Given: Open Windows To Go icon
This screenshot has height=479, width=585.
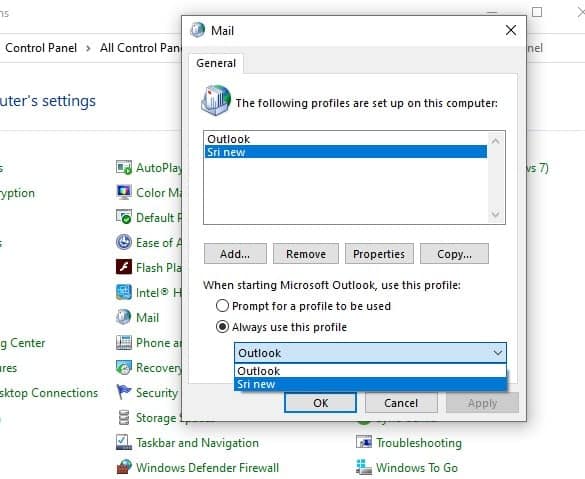Looking at the screenshot, I should (364, 467).
